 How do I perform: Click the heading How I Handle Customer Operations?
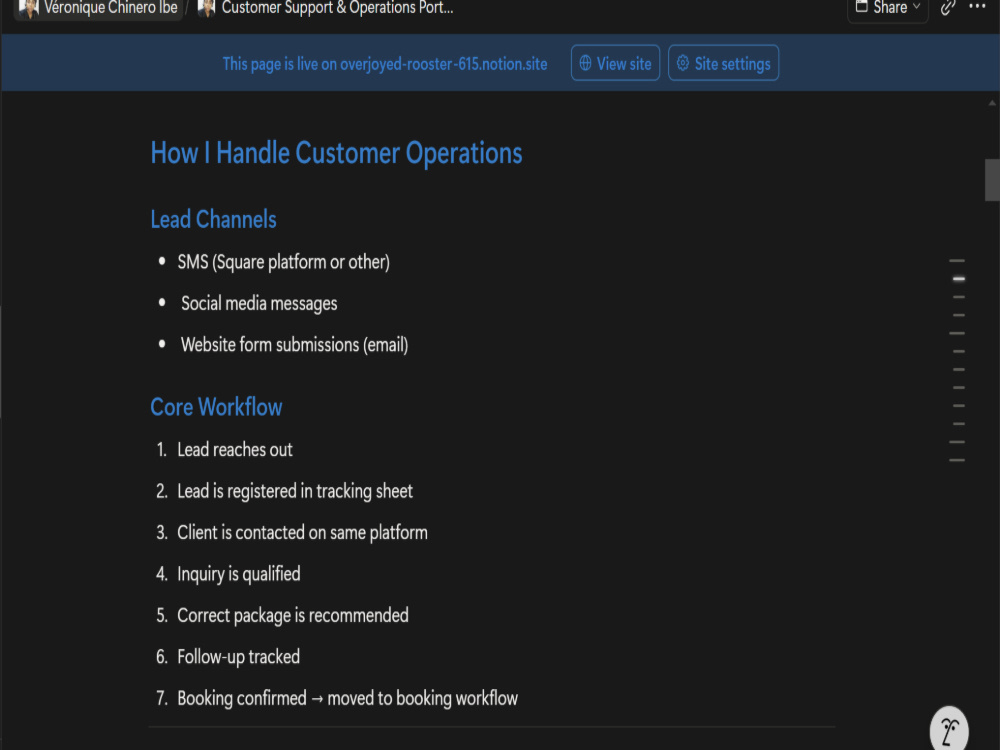click(x=336, y=153)
